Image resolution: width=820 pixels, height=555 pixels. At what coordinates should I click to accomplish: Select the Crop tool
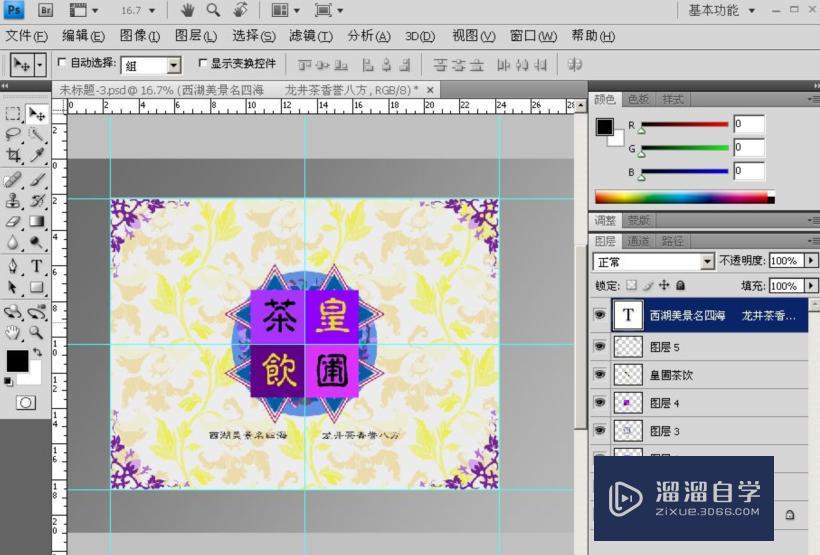tap(13, 155)
